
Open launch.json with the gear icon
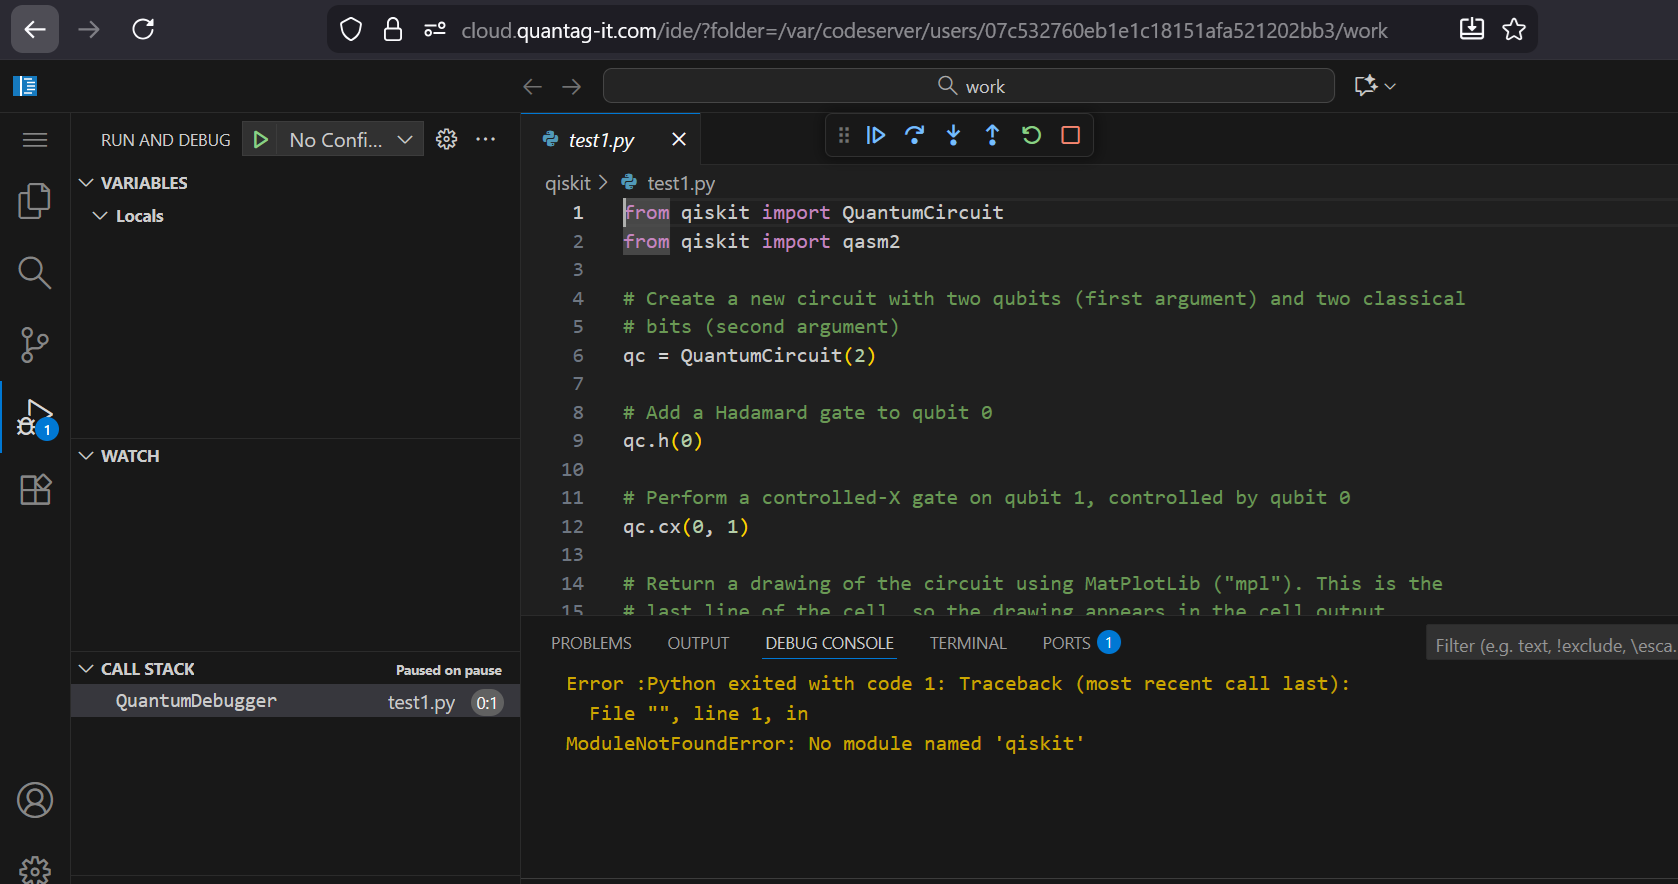[x=447, y=140]
